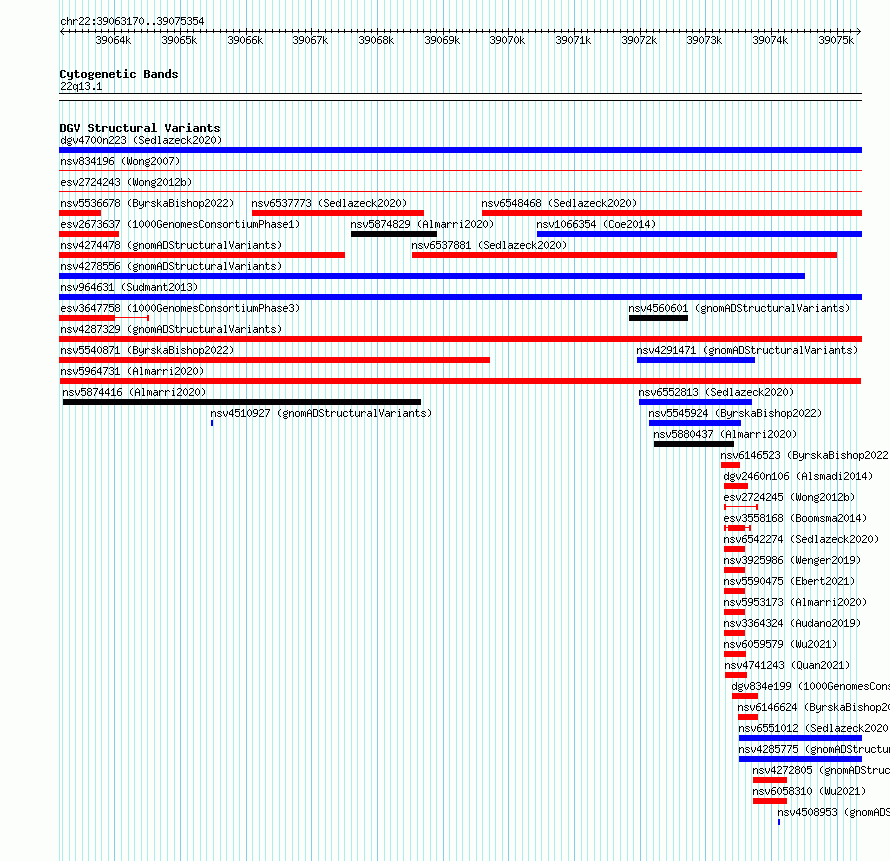Click the dgv834e199 variant label
This screenshot has width=890, height=861.
[x=811, y=686]
